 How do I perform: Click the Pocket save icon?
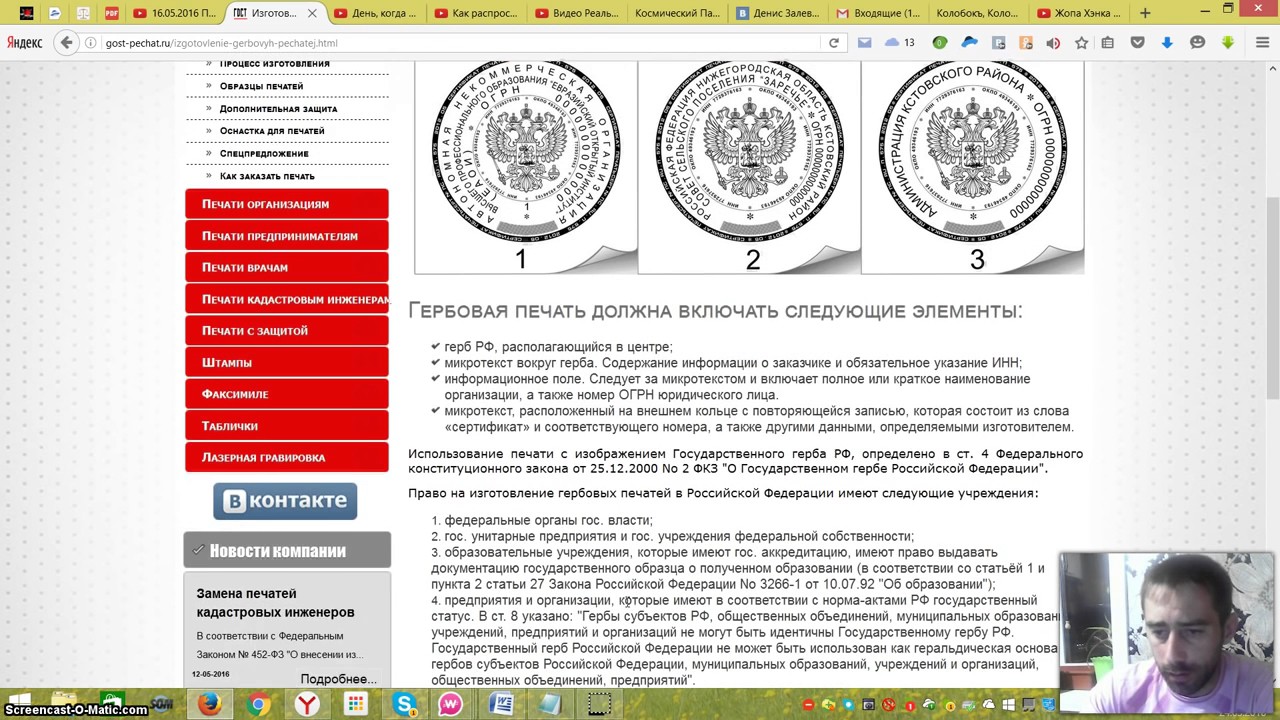(x=1137, y=43)
